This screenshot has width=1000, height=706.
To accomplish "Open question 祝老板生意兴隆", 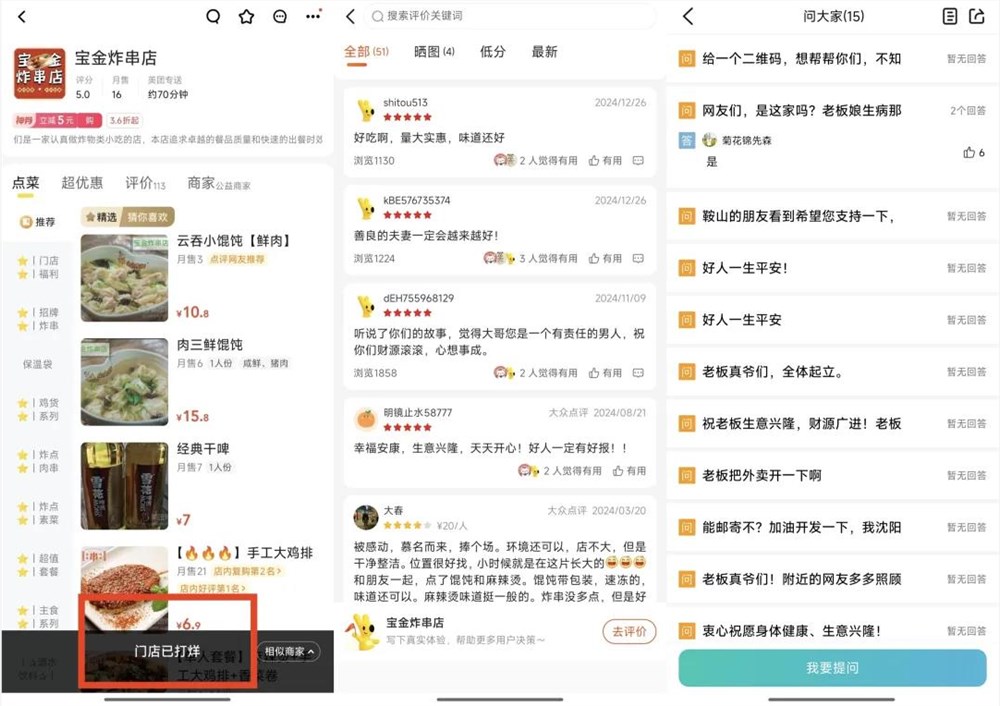I will pos(832,423).
